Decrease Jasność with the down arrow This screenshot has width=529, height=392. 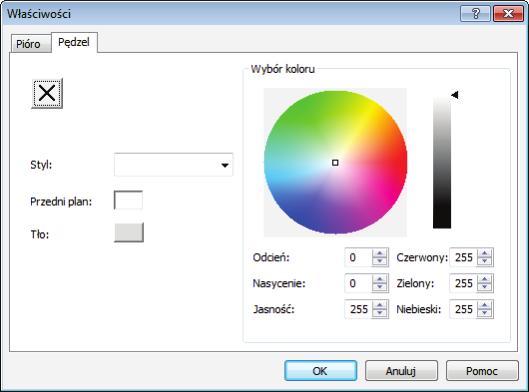[380, 313]
